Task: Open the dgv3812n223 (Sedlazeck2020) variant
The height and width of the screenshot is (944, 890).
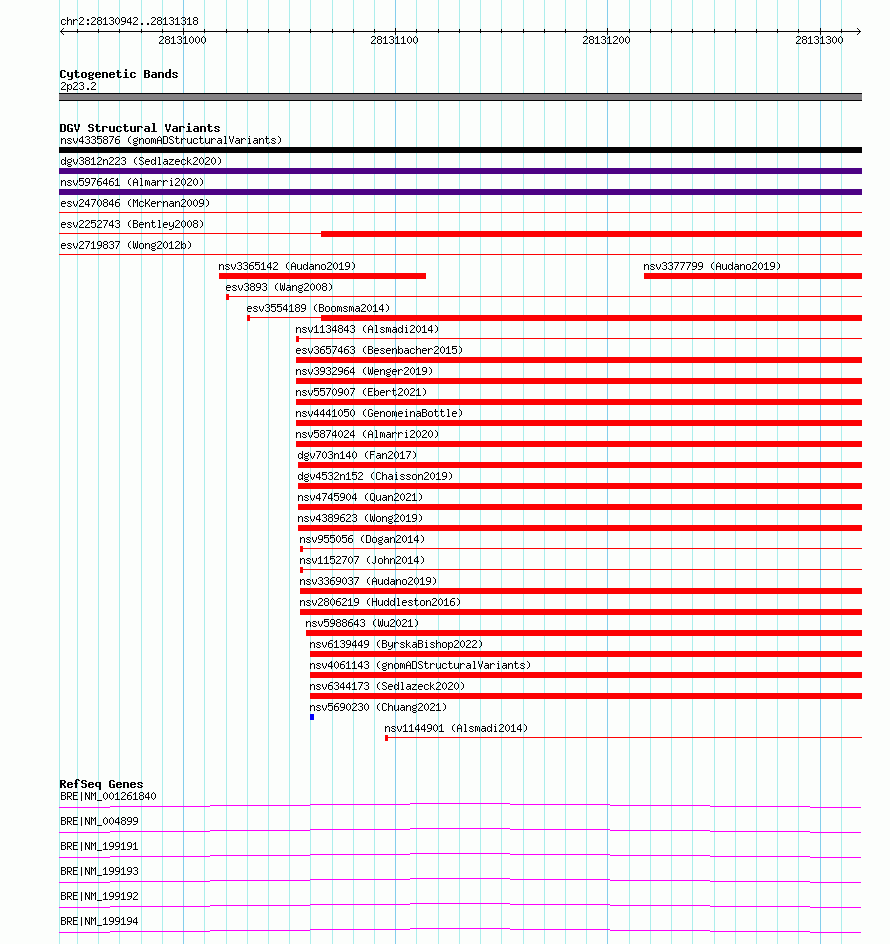Action: click(x=141, y=161)
